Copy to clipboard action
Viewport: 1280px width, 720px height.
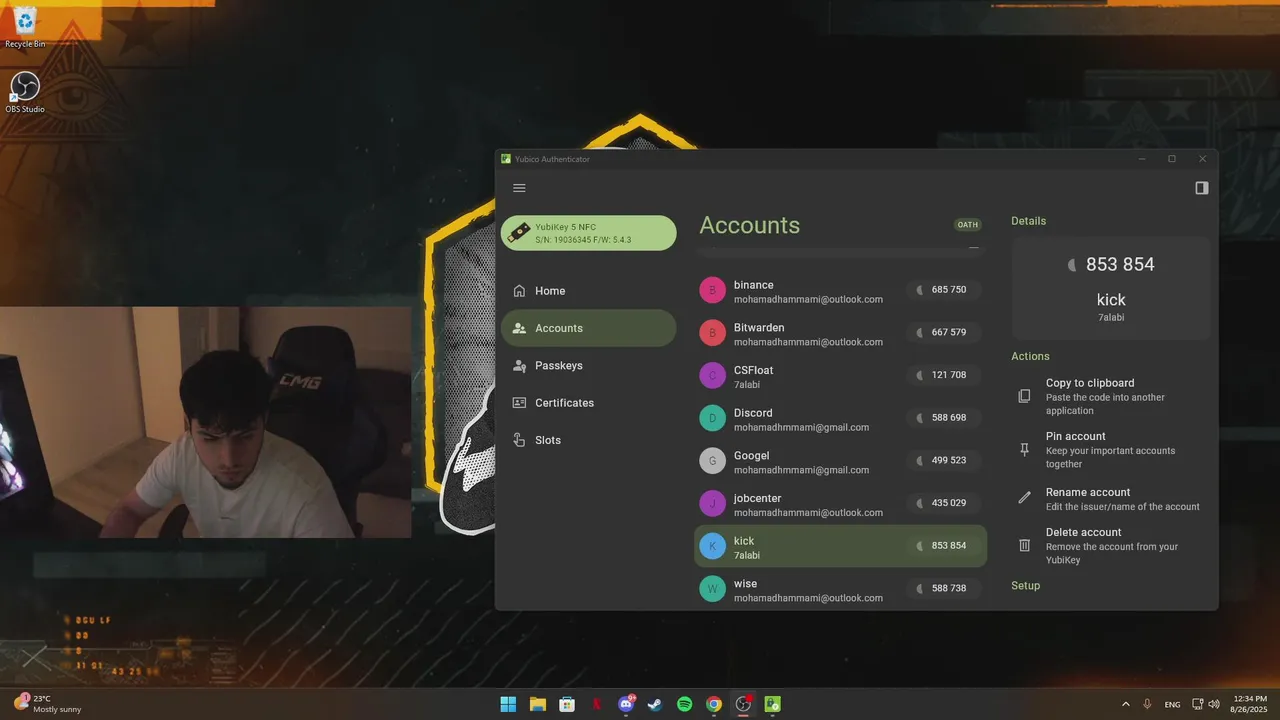(1110, 396)
